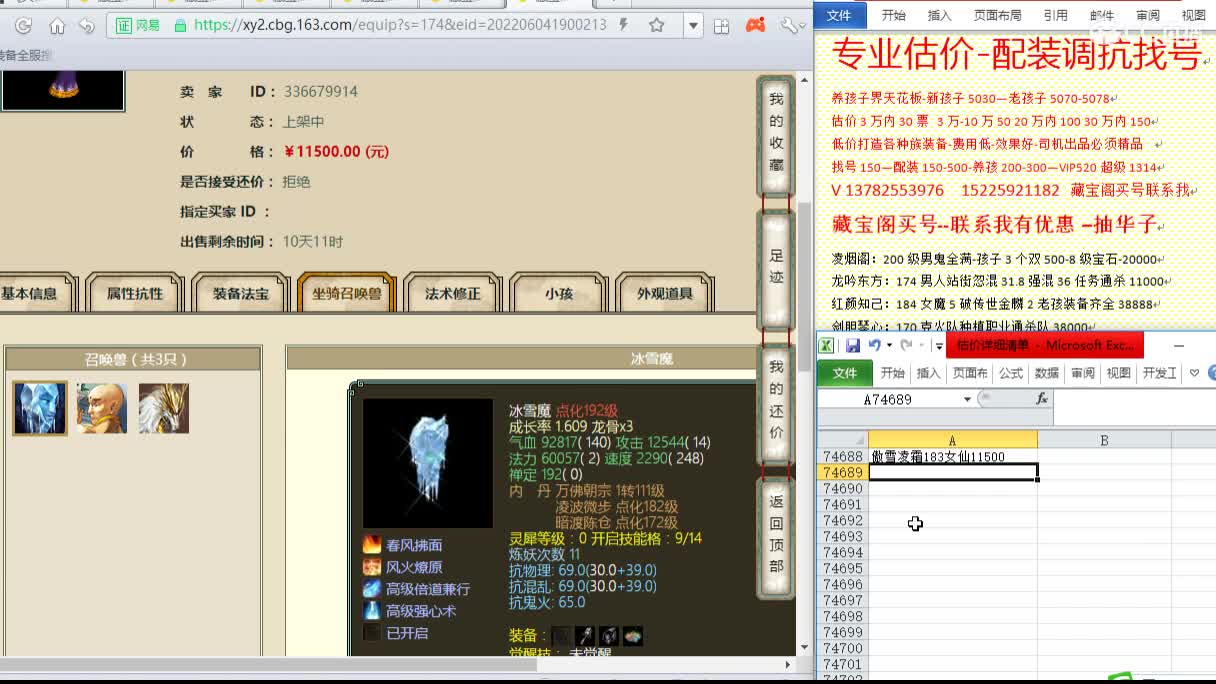Click the Excel Name Box showing A74689

pos(889,399)
